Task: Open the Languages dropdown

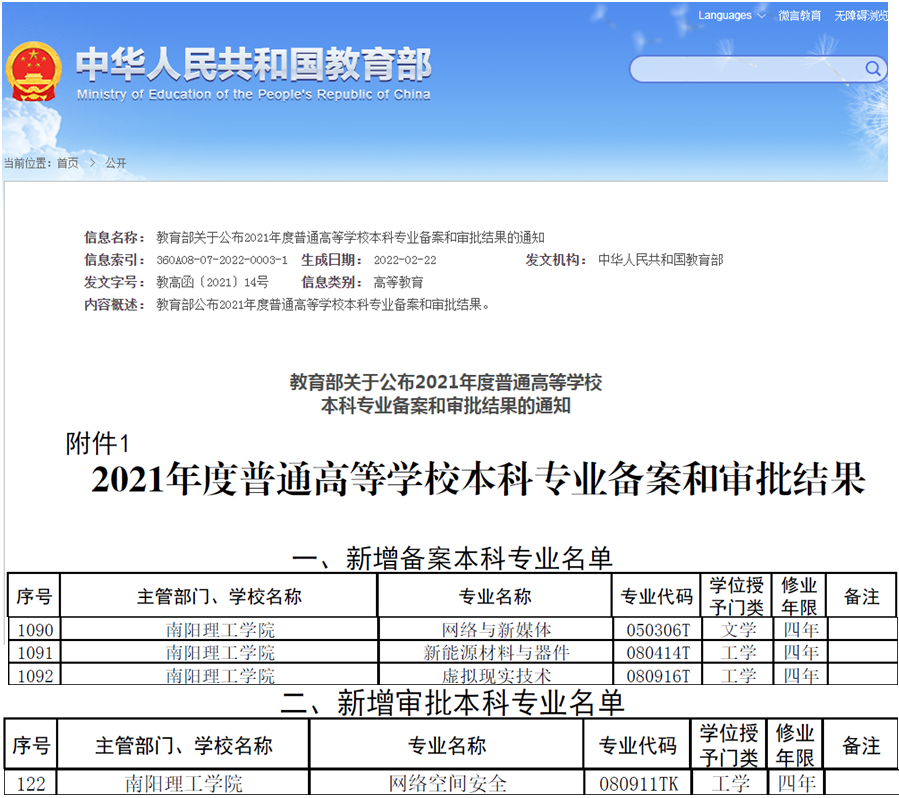Action: point(731,15)
